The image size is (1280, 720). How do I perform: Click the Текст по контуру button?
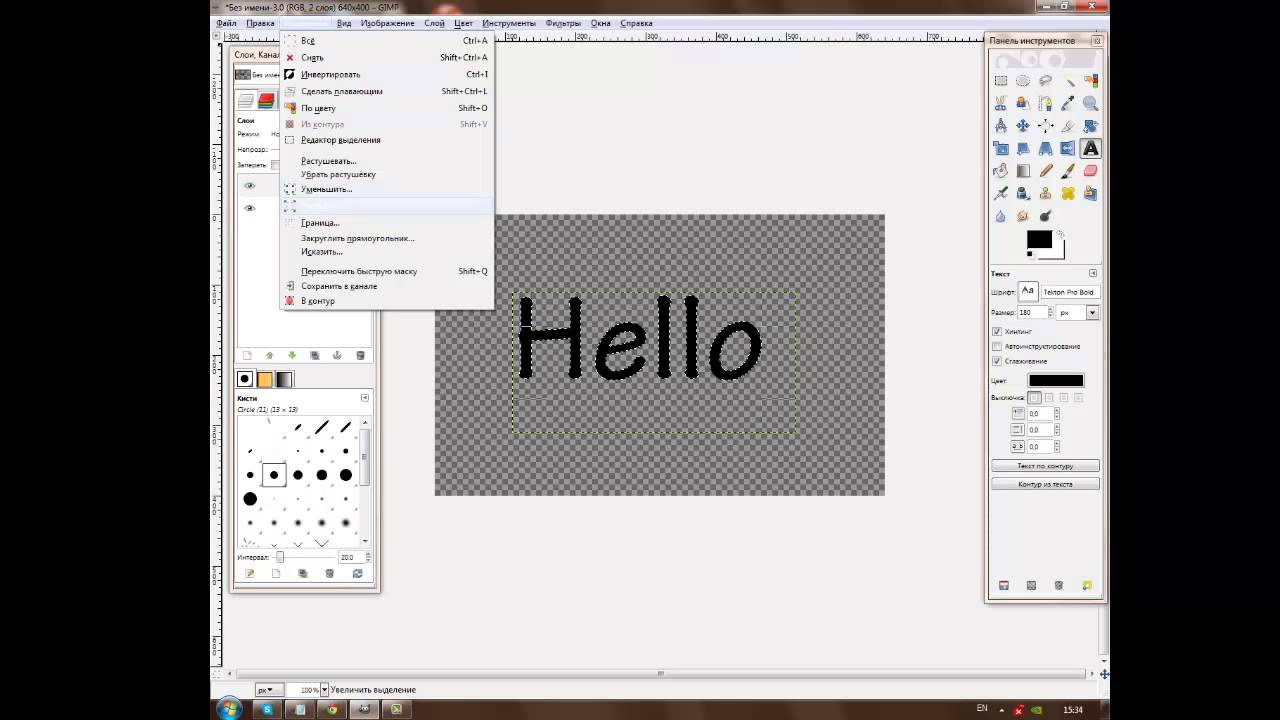tap(1045, 466)
